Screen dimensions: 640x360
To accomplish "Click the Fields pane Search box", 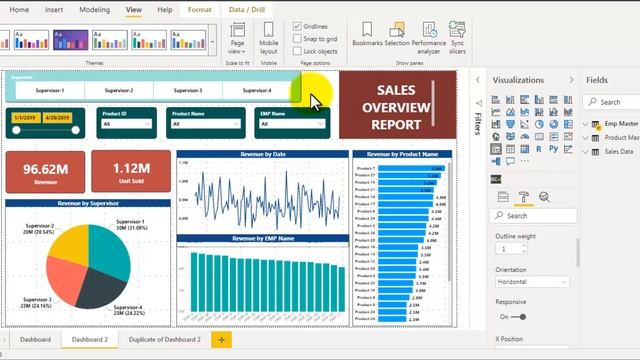I will click(x=612, y=102).
